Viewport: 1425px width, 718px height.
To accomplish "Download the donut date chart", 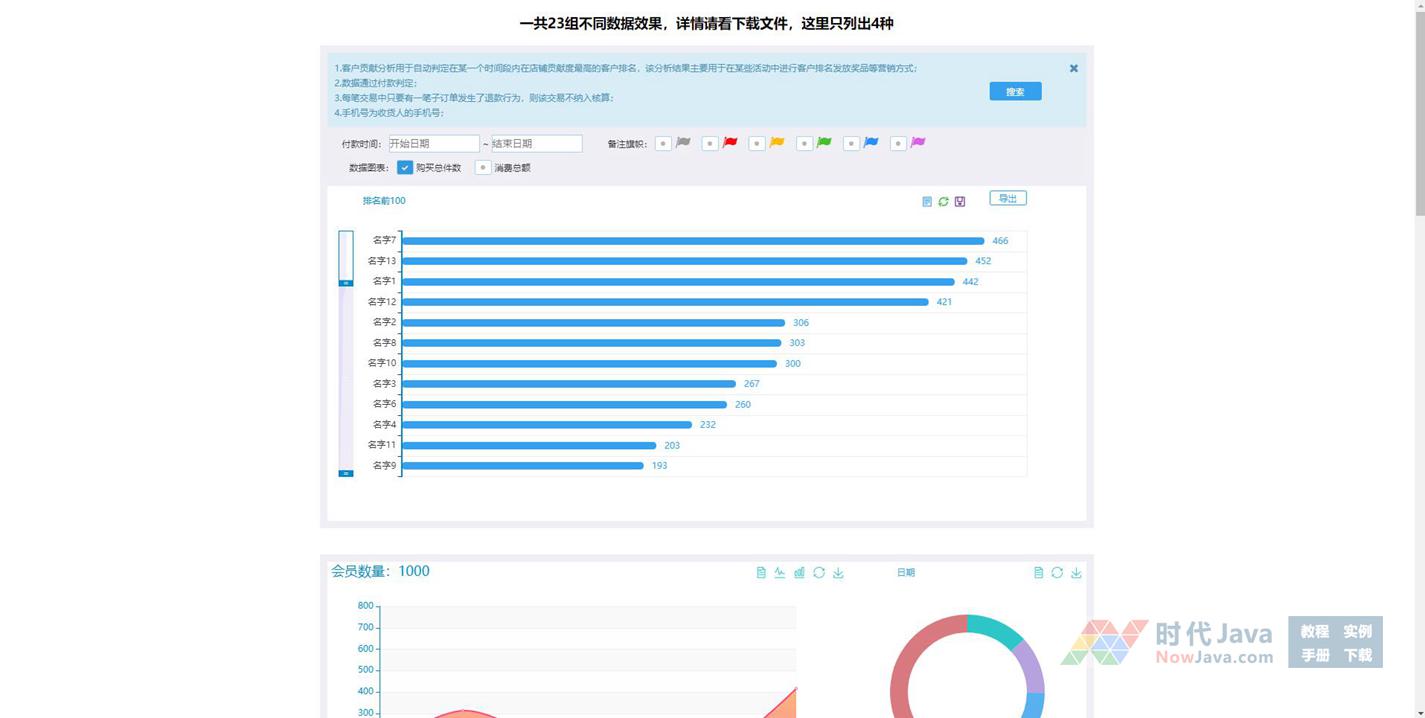I will (x=1076, y=573).
